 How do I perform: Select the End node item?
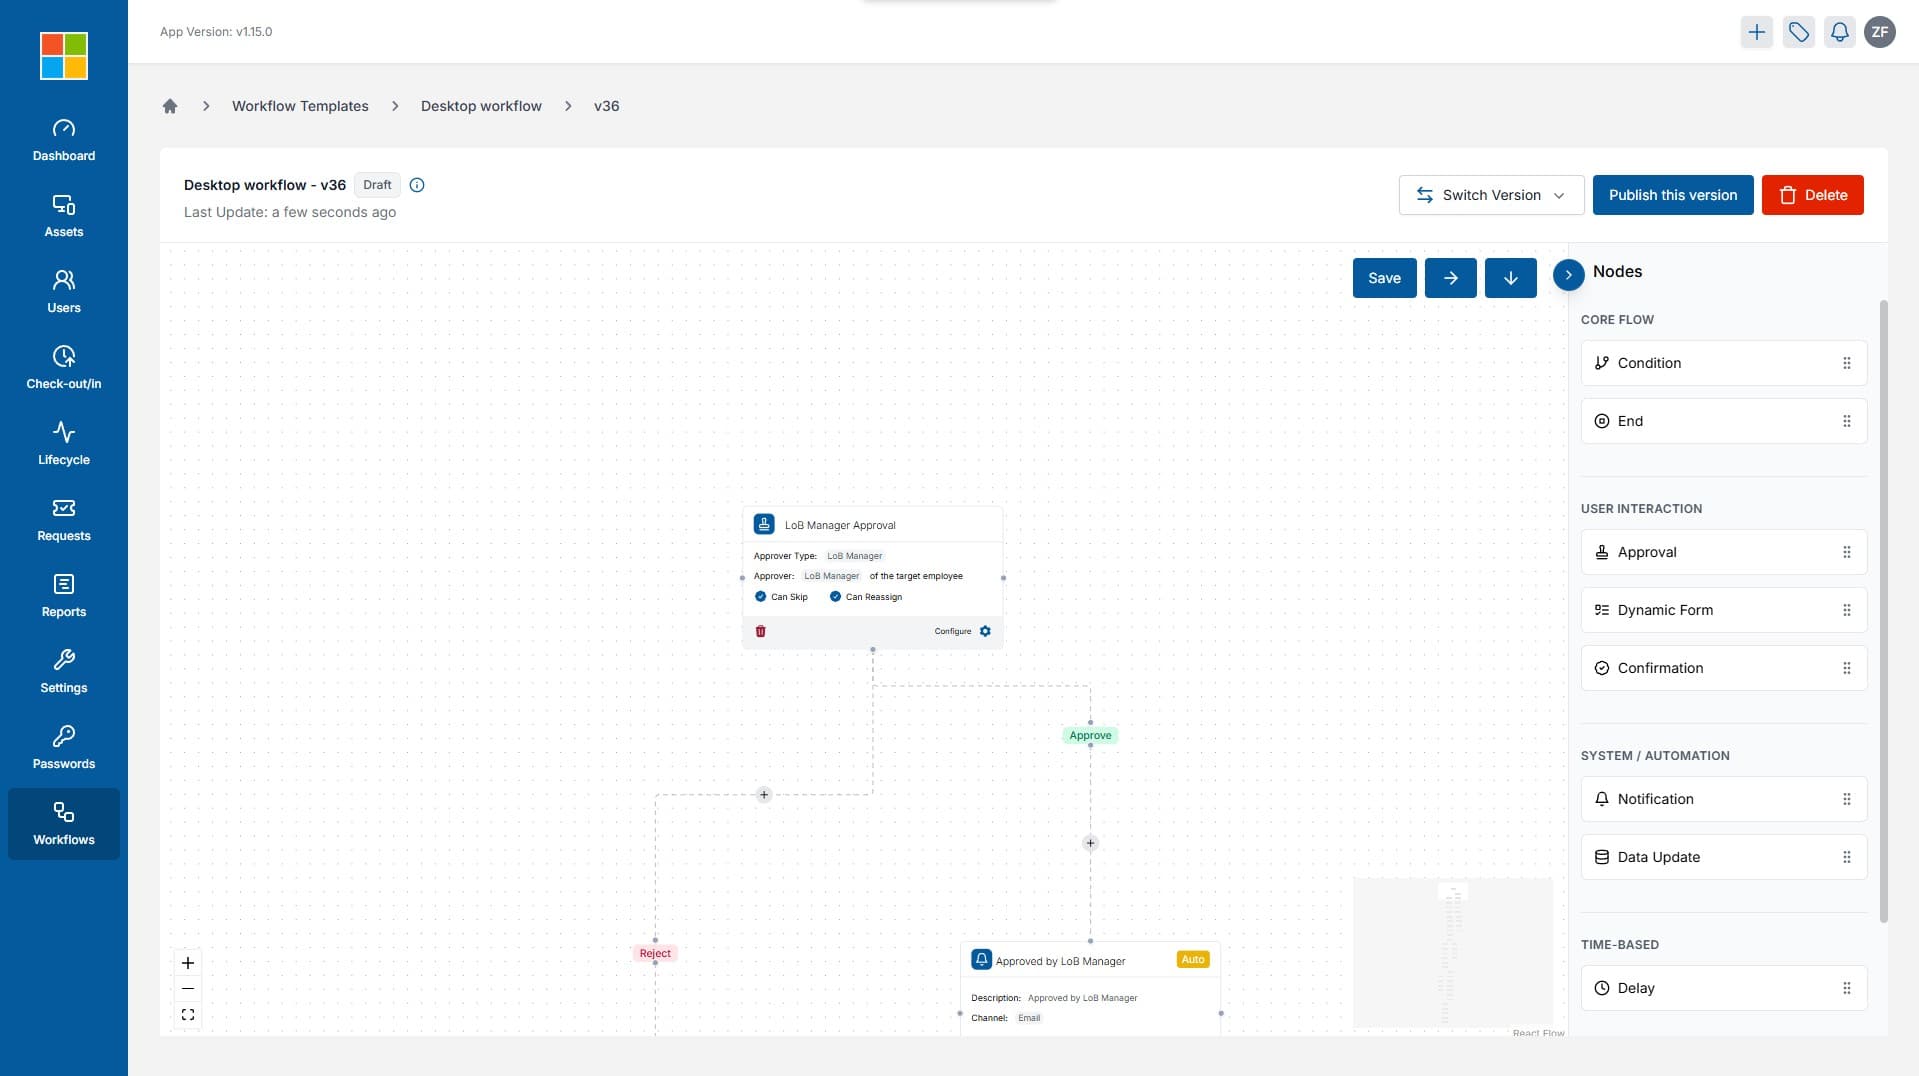(x=1724, y=421)
